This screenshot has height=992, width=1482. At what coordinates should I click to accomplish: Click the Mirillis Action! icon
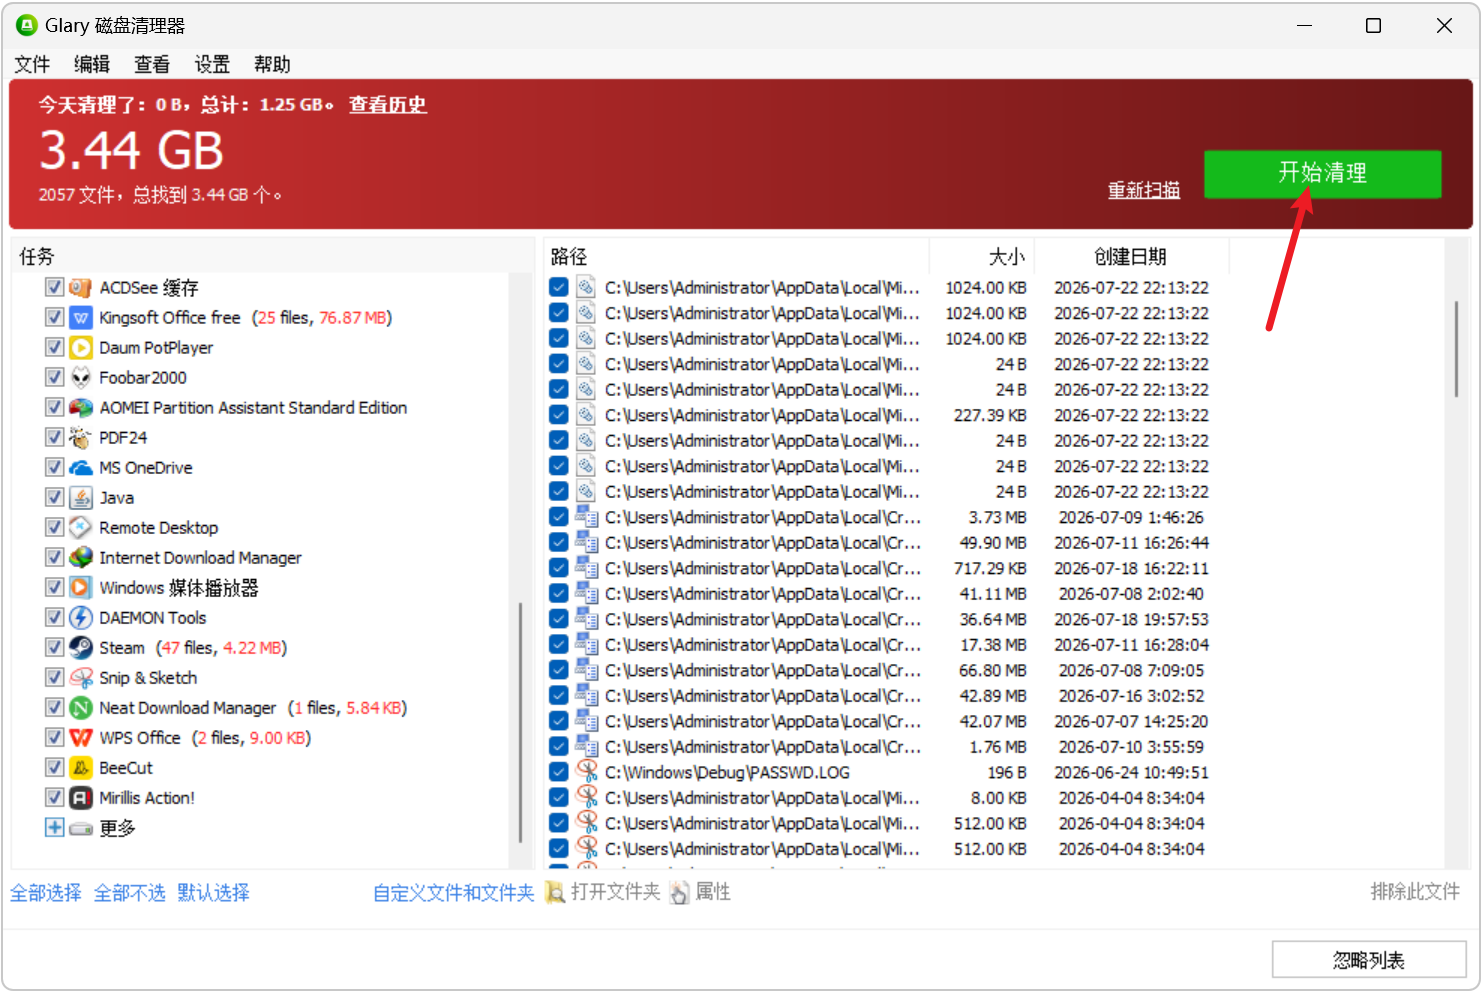click(81, 798)
